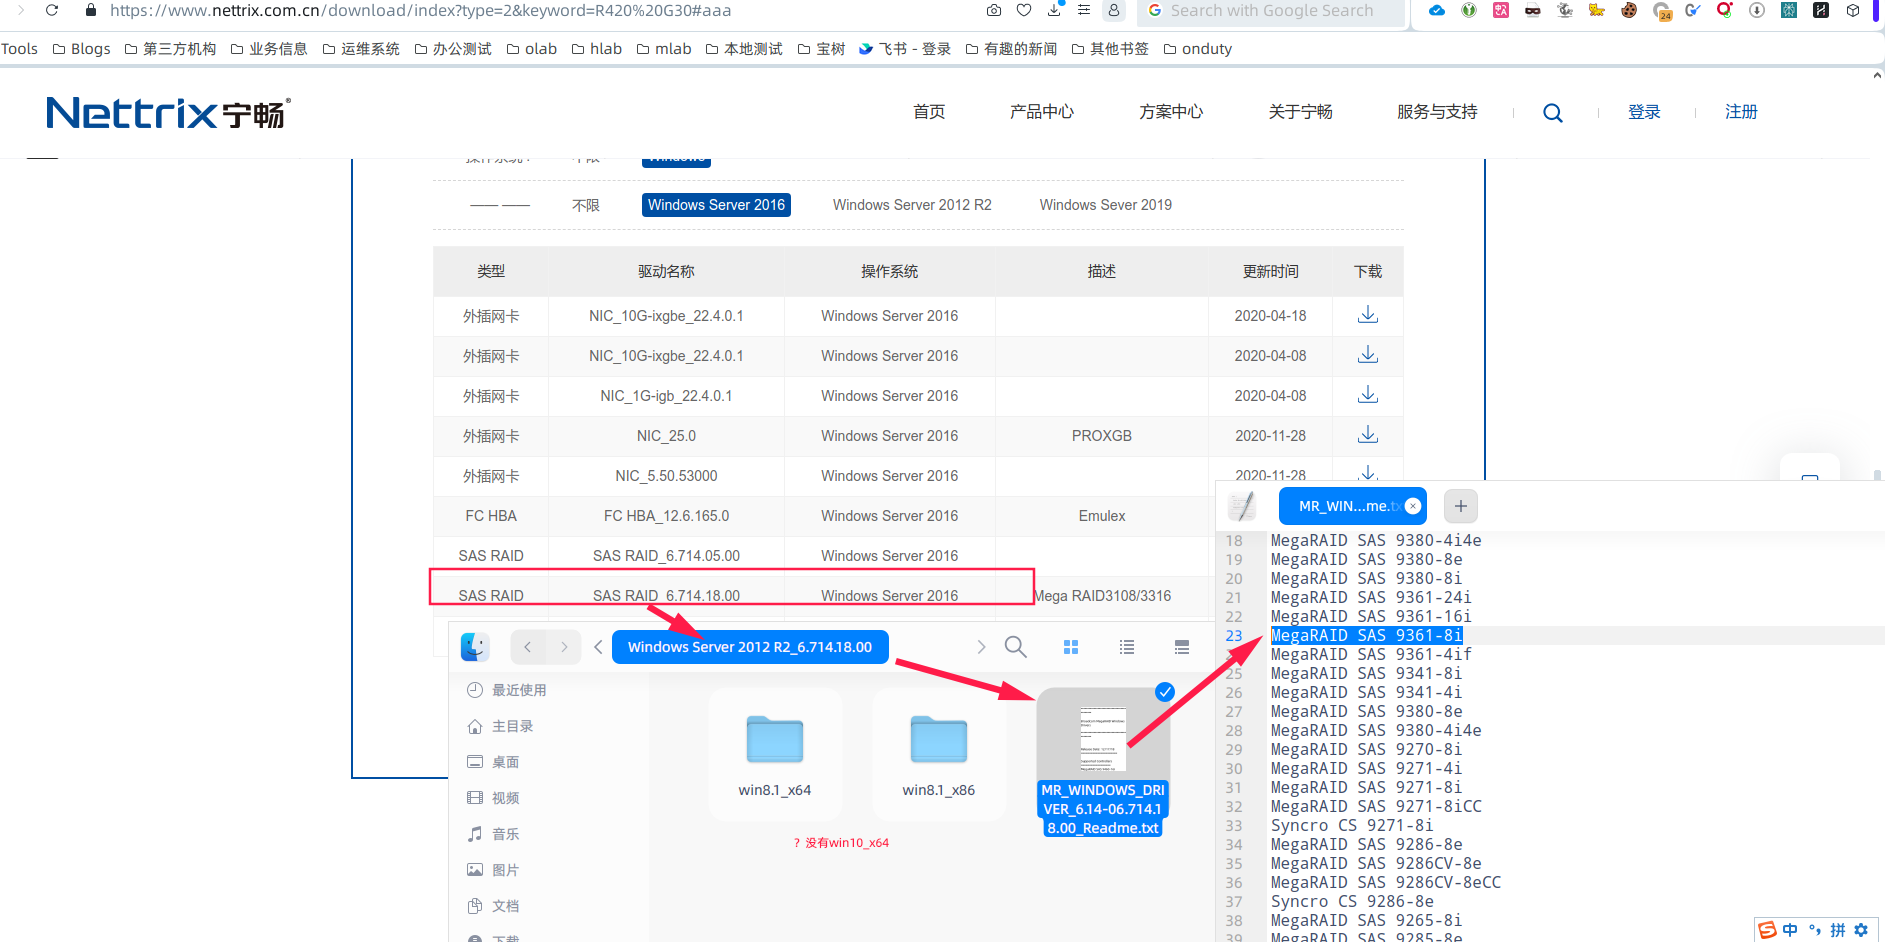
Task: Expand path right chevron in file manager
Action: pyautogui.click(x=981, y=647)
